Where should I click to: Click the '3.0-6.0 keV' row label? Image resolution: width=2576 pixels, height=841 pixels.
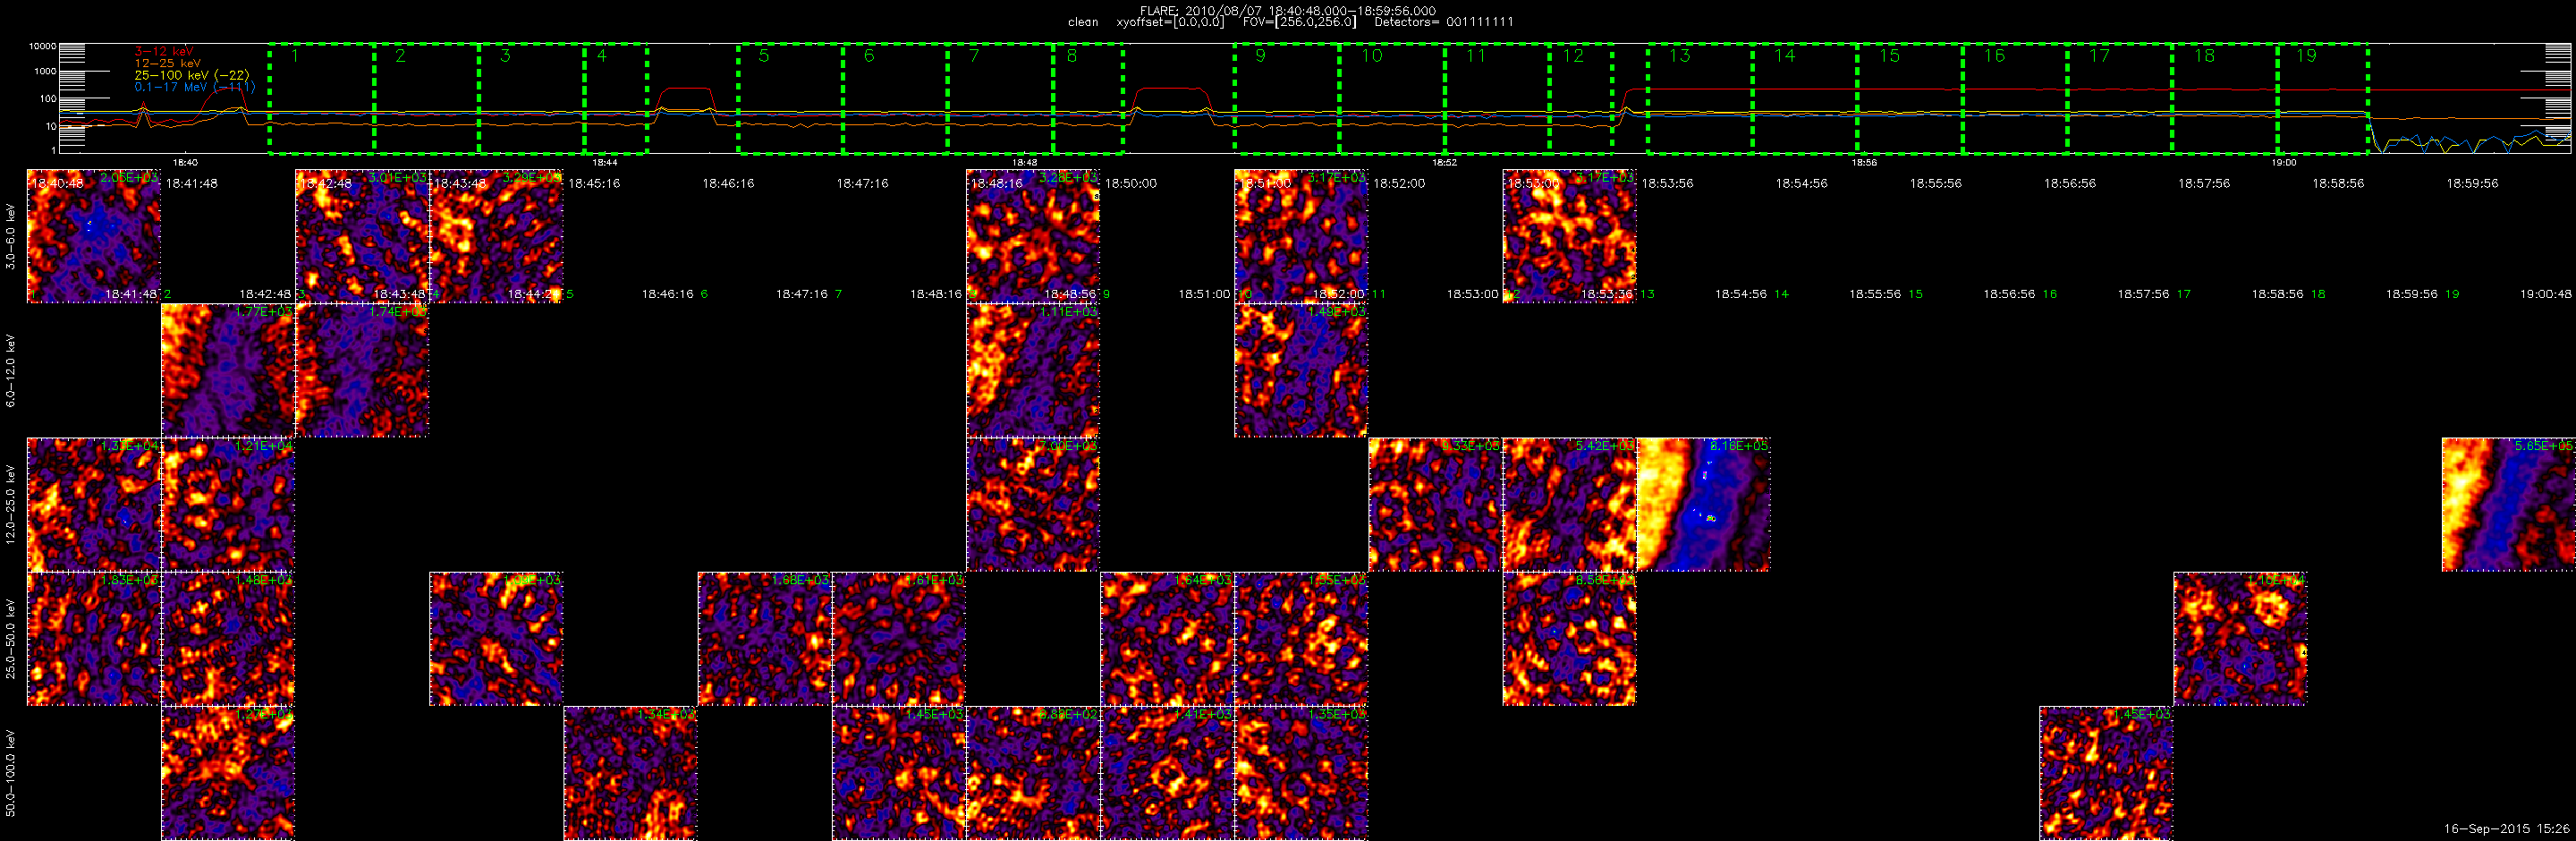coord(11,237)
